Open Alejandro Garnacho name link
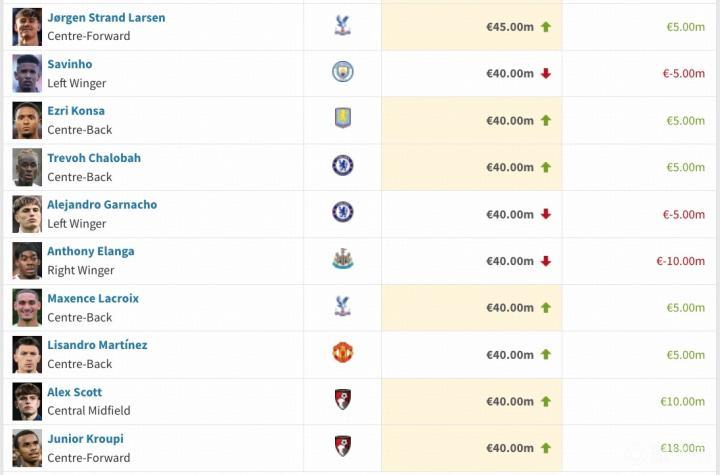This screenshot has height=475, width=720. pos(102,205)
